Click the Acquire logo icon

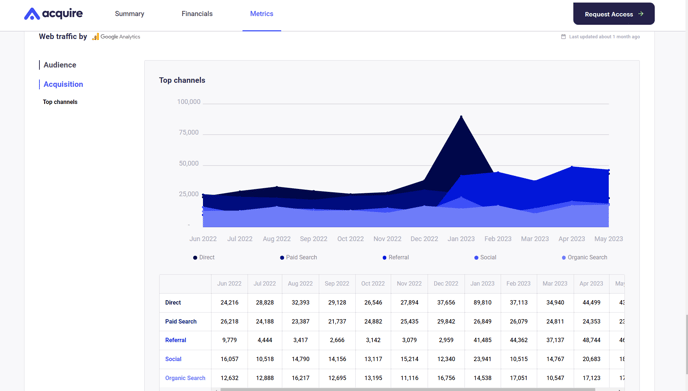[x=32, y=14]
